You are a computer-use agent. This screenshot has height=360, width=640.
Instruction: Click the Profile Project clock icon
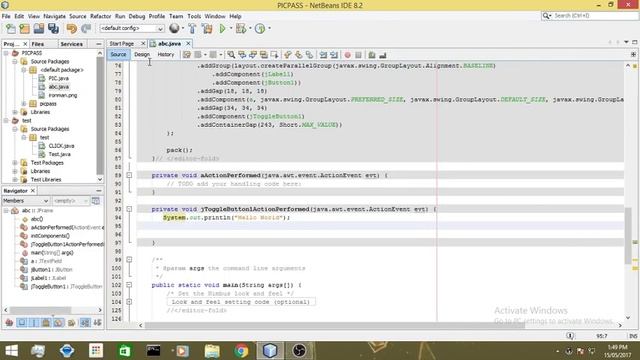[260, 29]
